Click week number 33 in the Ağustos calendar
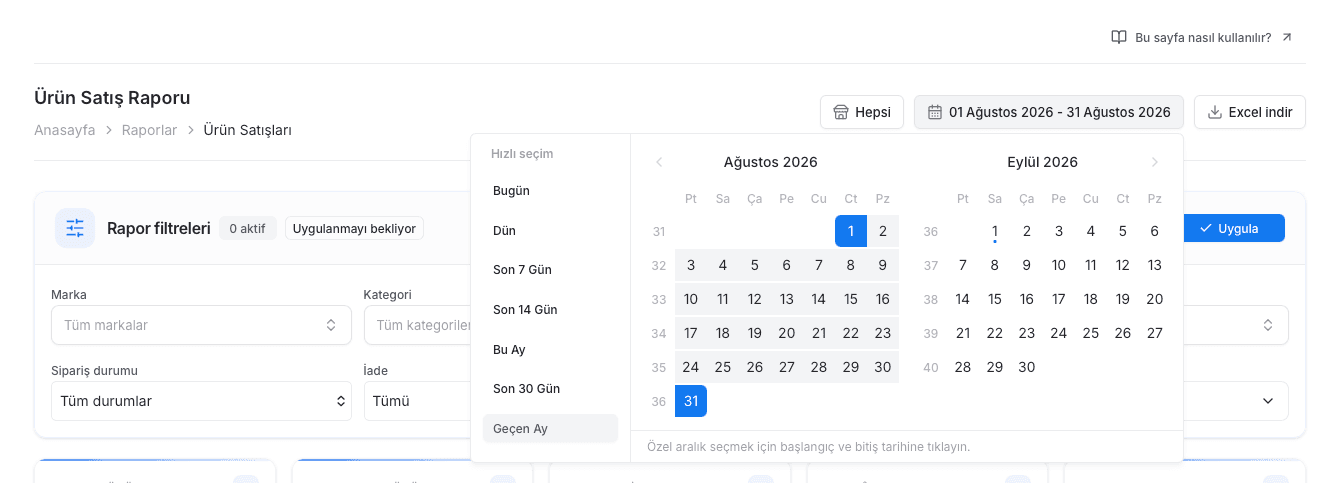 (x=659, y=299)
